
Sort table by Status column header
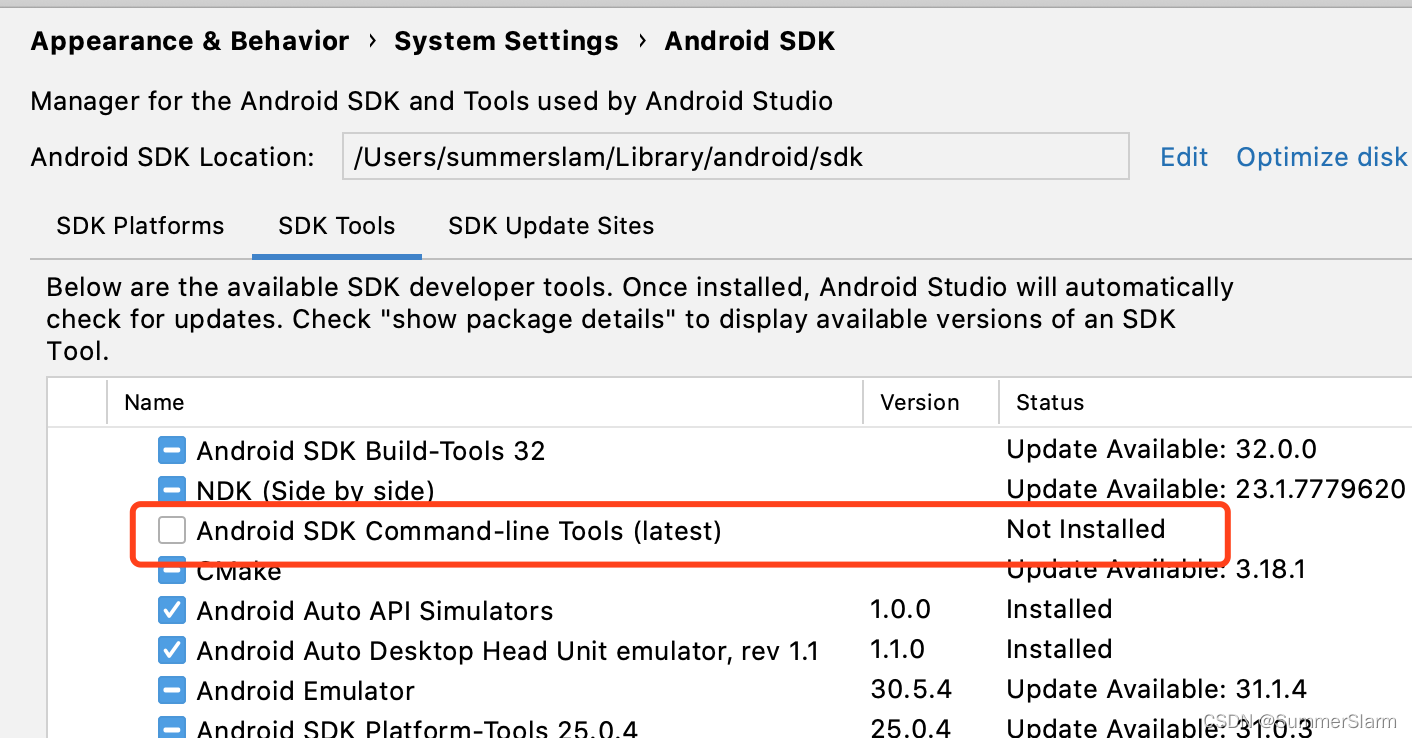[1050, 403]
